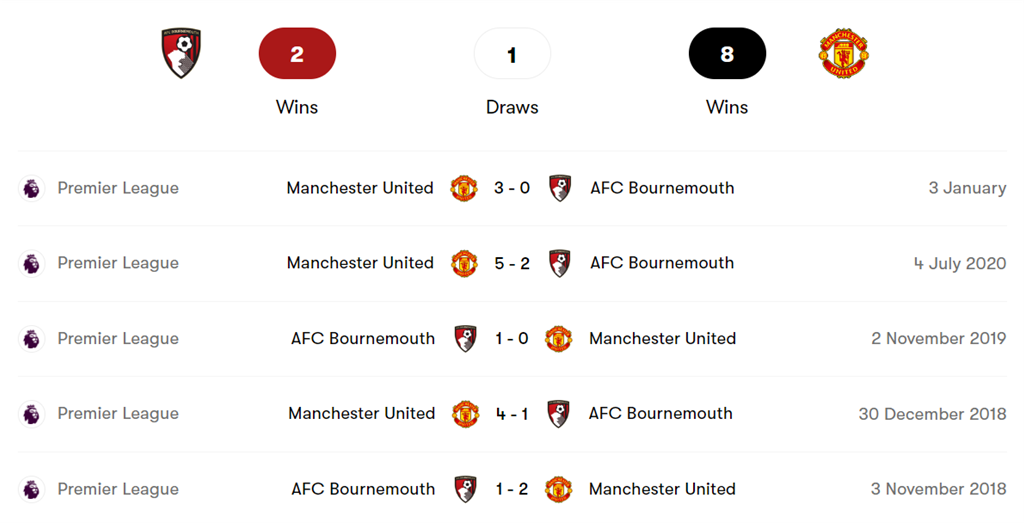Viewport: 1024px width, 523px height.
Task: Open the 1 - 0 match from 2 November 2019
Action: coord(512,338)
